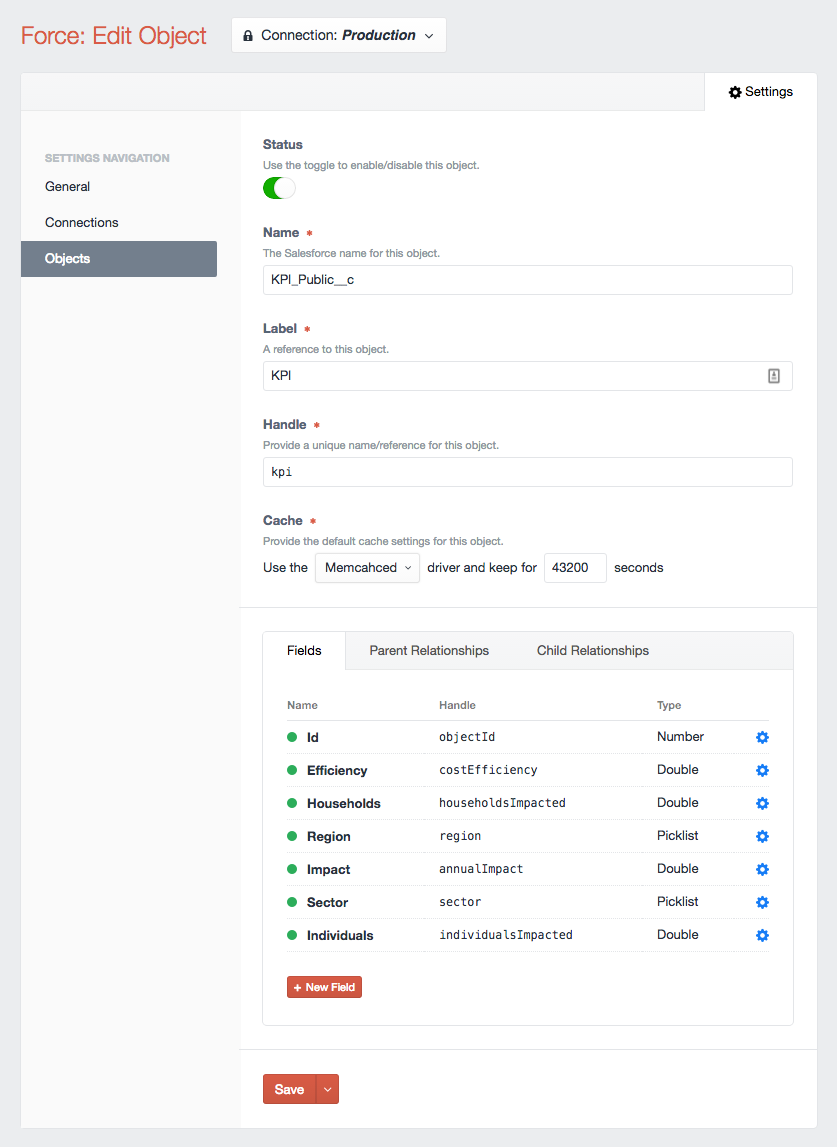
Task: Select Objects in settings navigation
Action: [x=119, y=259]
